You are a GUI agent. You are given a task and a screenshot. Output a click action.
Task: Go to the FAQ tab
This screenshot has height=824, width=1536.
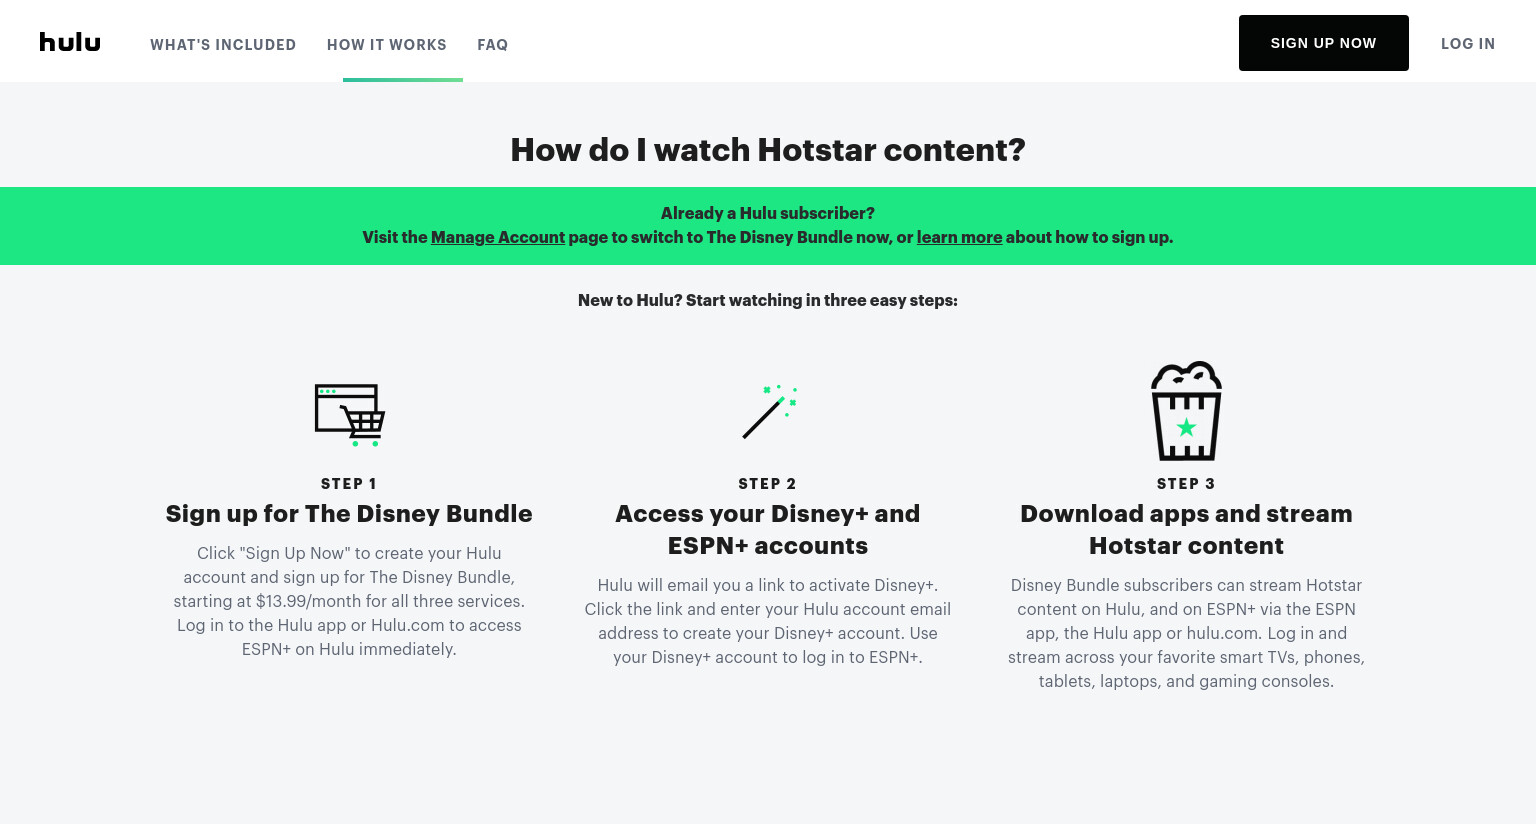[x=493, y=45]
